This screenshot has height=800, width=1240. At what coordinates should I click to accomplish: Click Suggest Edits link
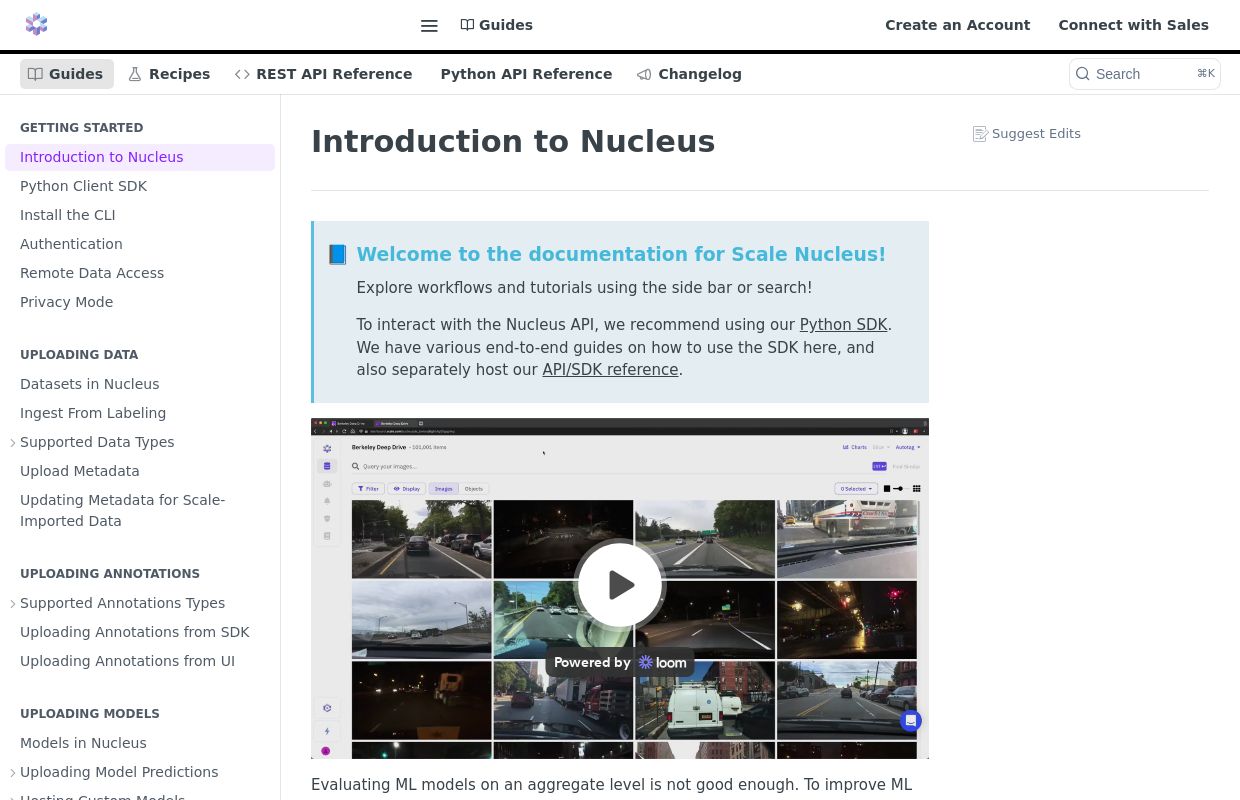tap(1027, 133)
